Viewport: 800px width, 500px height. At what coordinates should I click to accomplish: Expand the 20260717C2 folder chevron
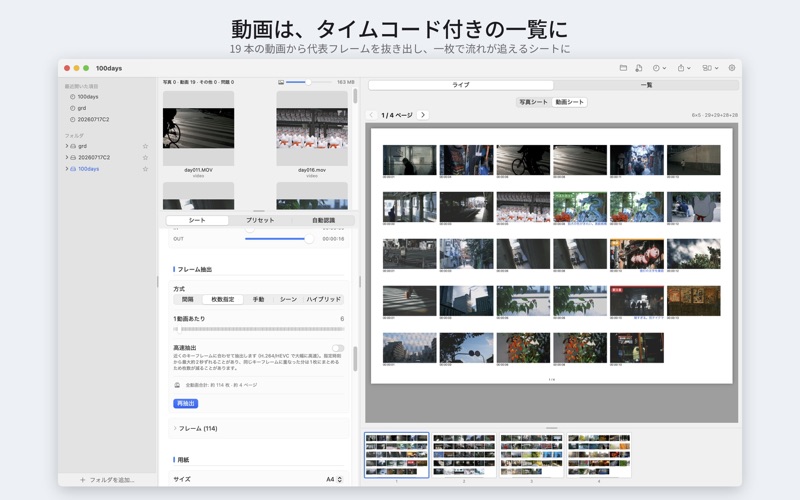[x=66, y=157]
